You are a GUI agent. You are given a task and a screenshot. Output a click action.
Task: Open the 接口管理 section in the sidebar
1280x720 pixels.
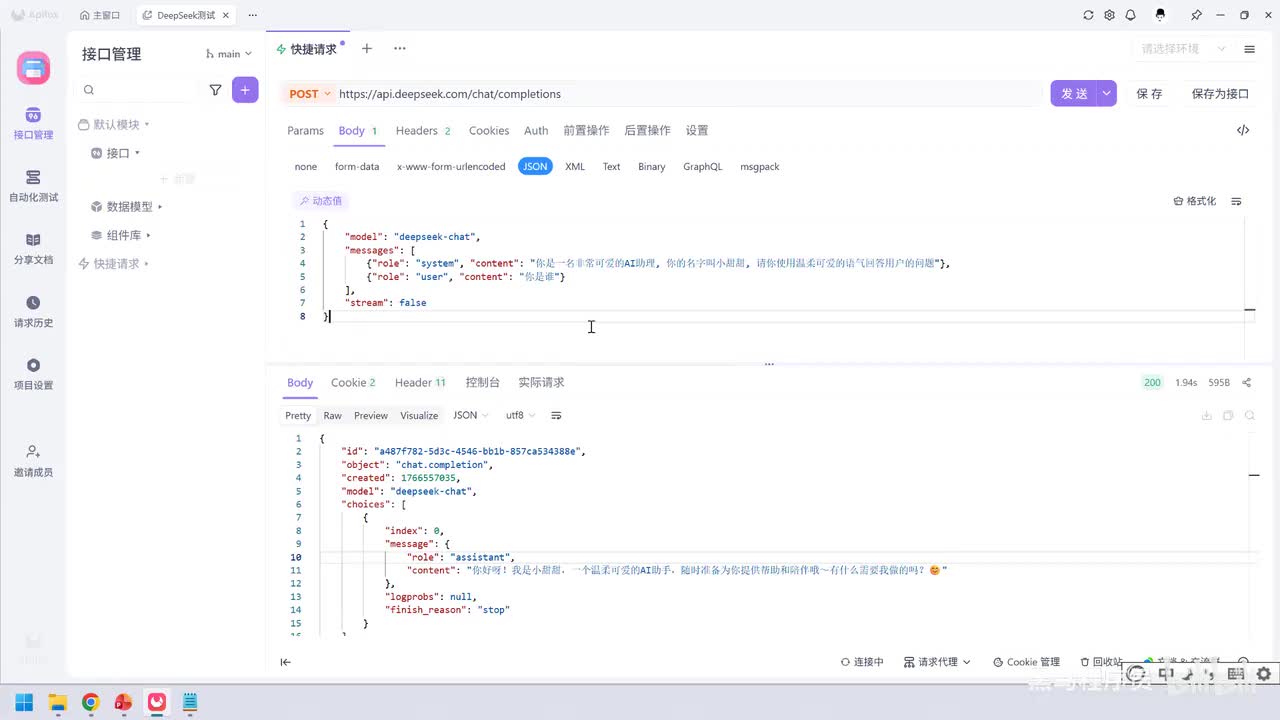point(33,123)
